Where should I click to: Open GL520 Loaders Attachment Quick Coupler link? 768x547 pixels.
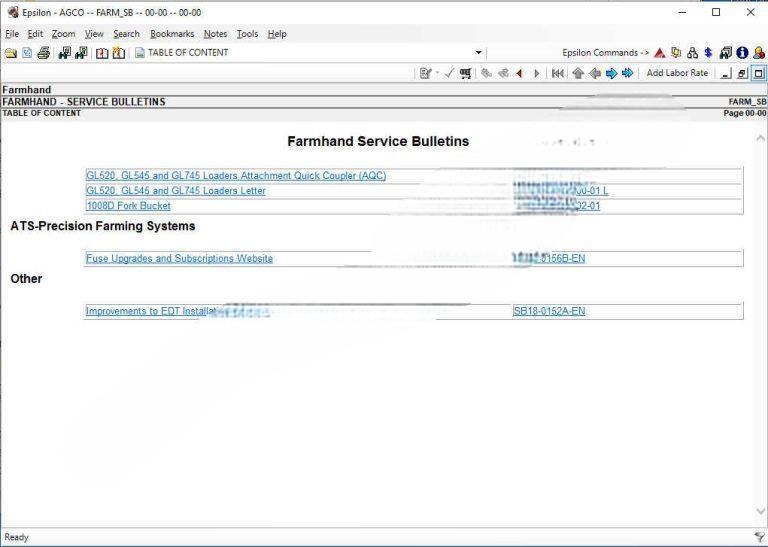pos(236,175)
